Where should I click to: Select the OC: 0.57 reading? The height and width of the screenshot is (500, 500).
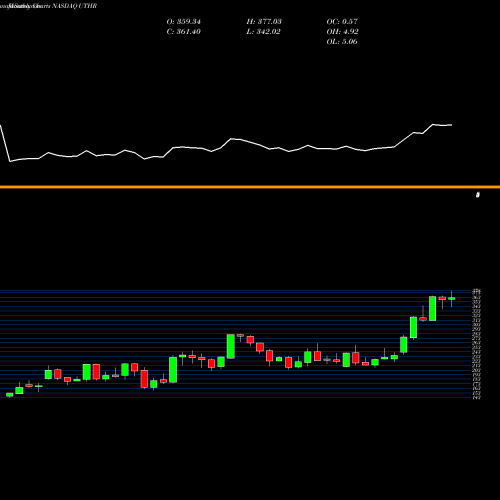coord(342,22)
